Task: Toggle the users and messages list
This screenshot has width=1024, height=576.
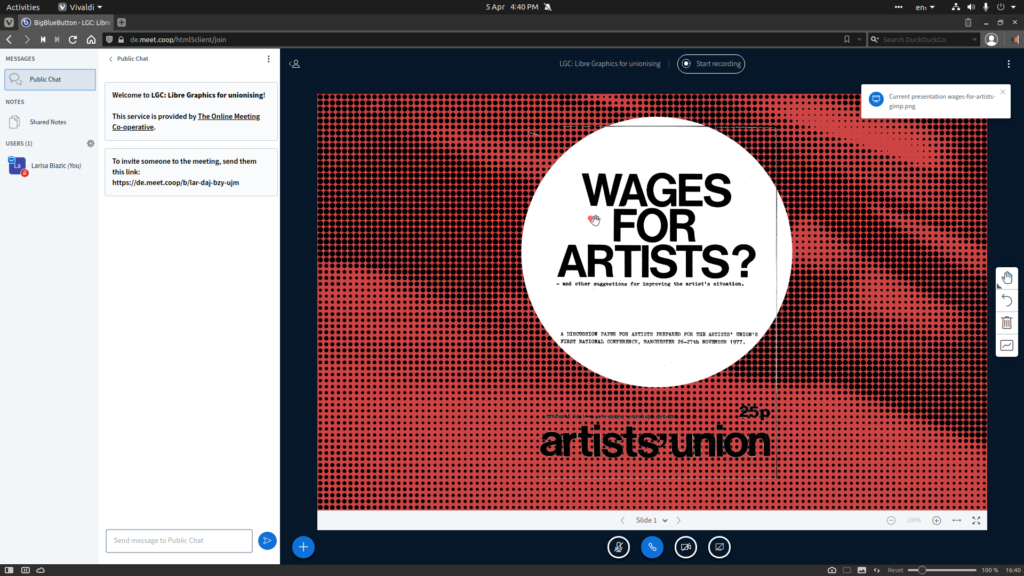Action: 295,64
